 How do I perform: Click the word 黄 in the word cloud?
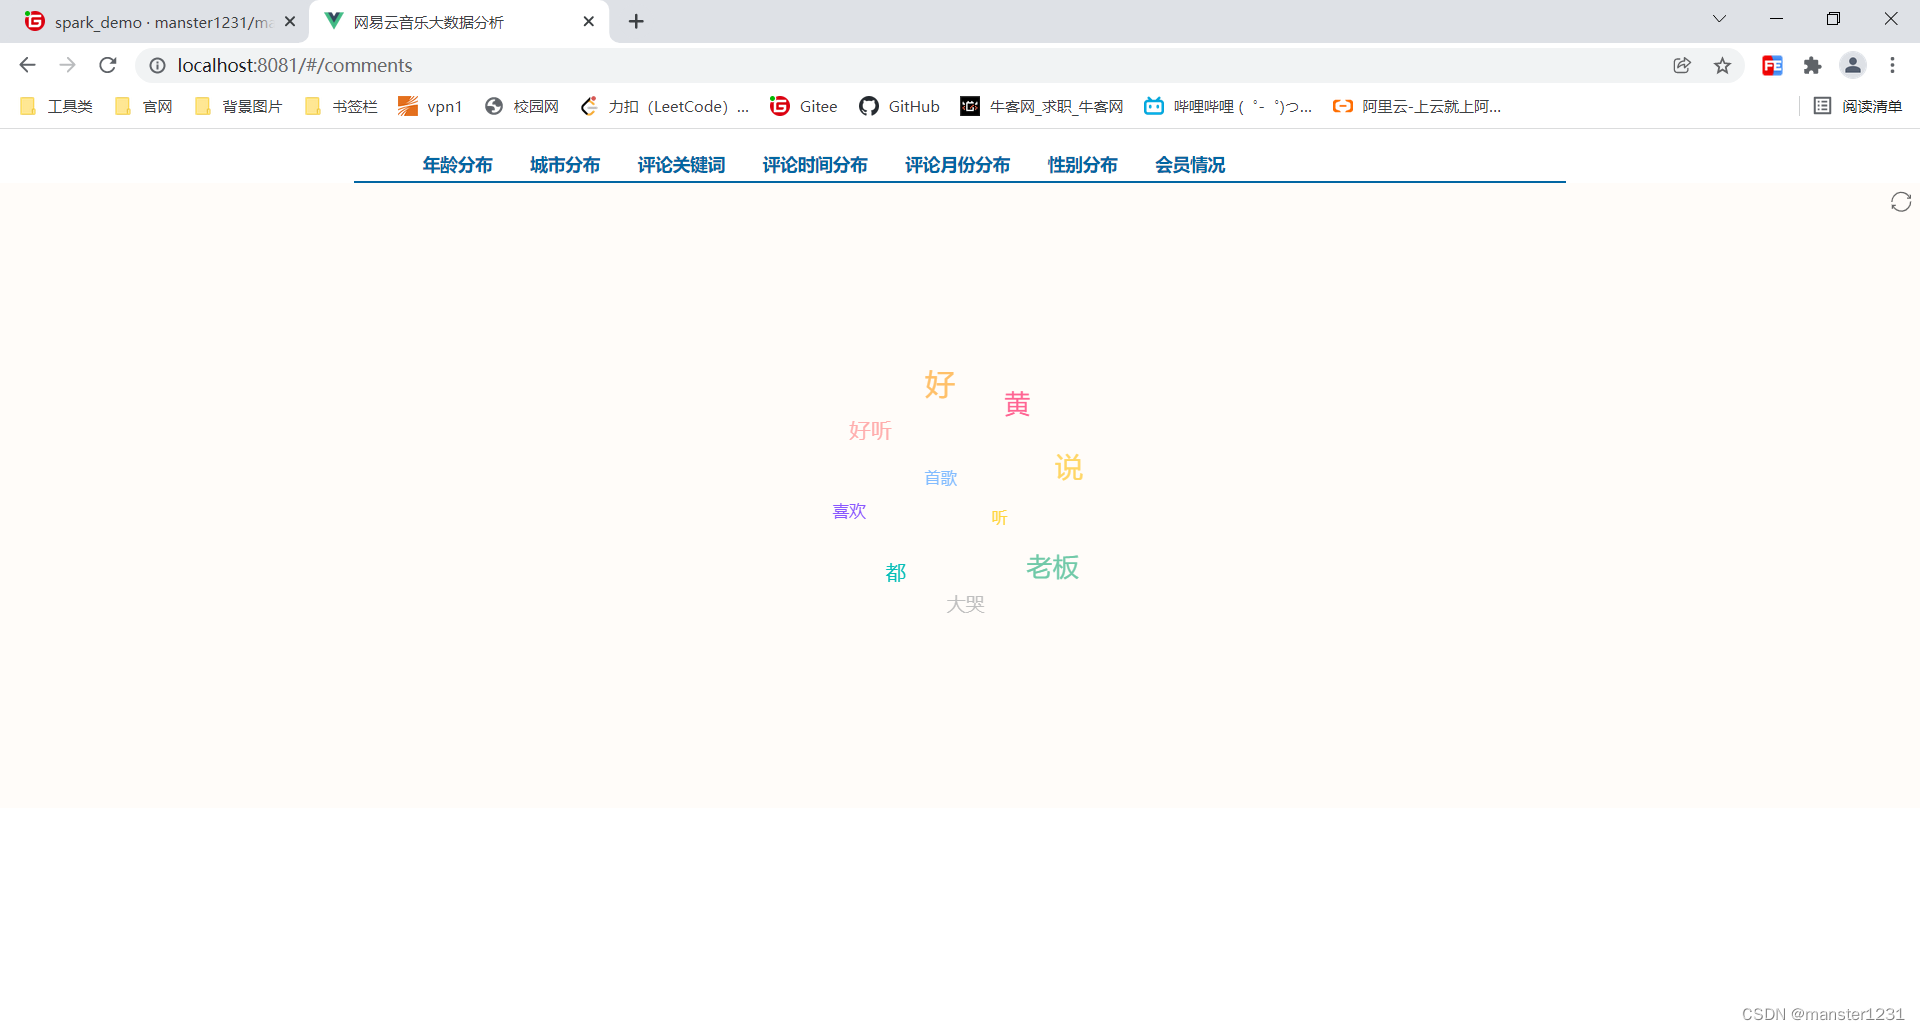pyautogui.click(x=1017, y=404)
